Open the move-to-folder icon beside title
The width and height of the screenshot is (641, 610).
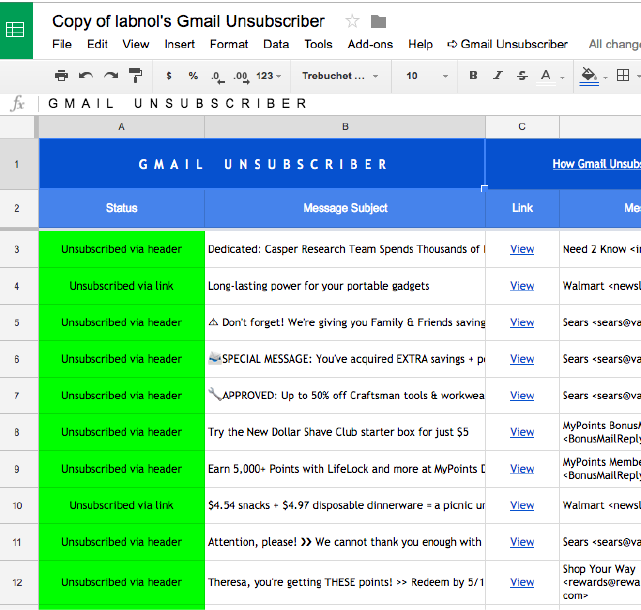[x=378, y=21]
